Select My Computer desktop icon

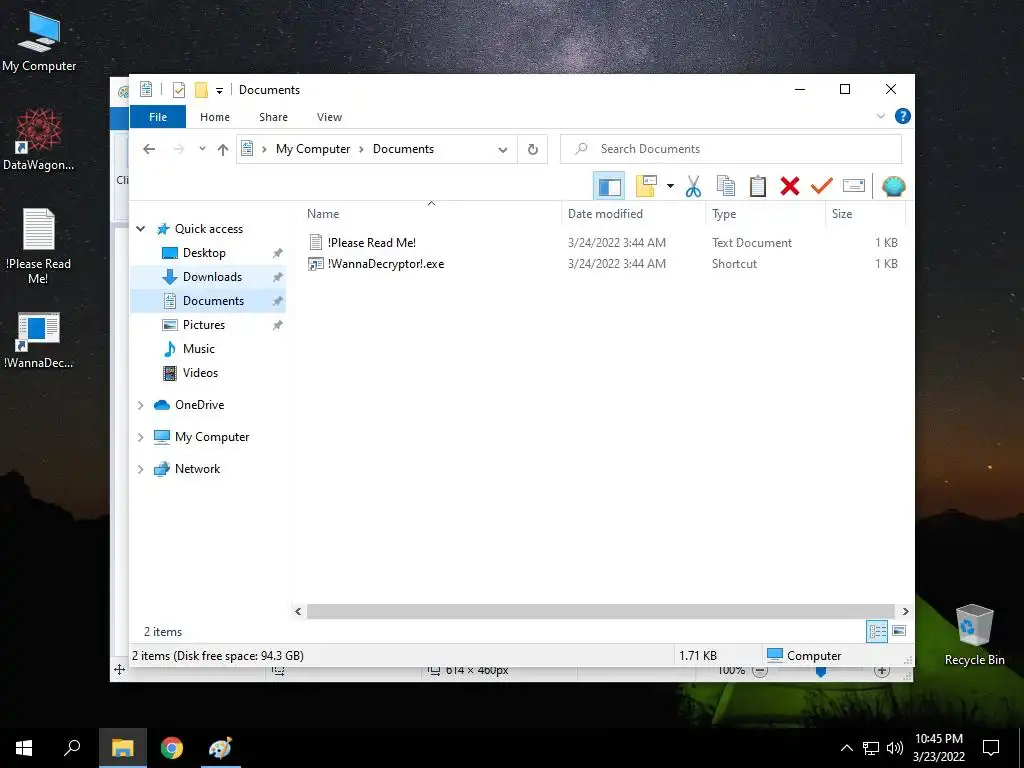coord(39,41)
